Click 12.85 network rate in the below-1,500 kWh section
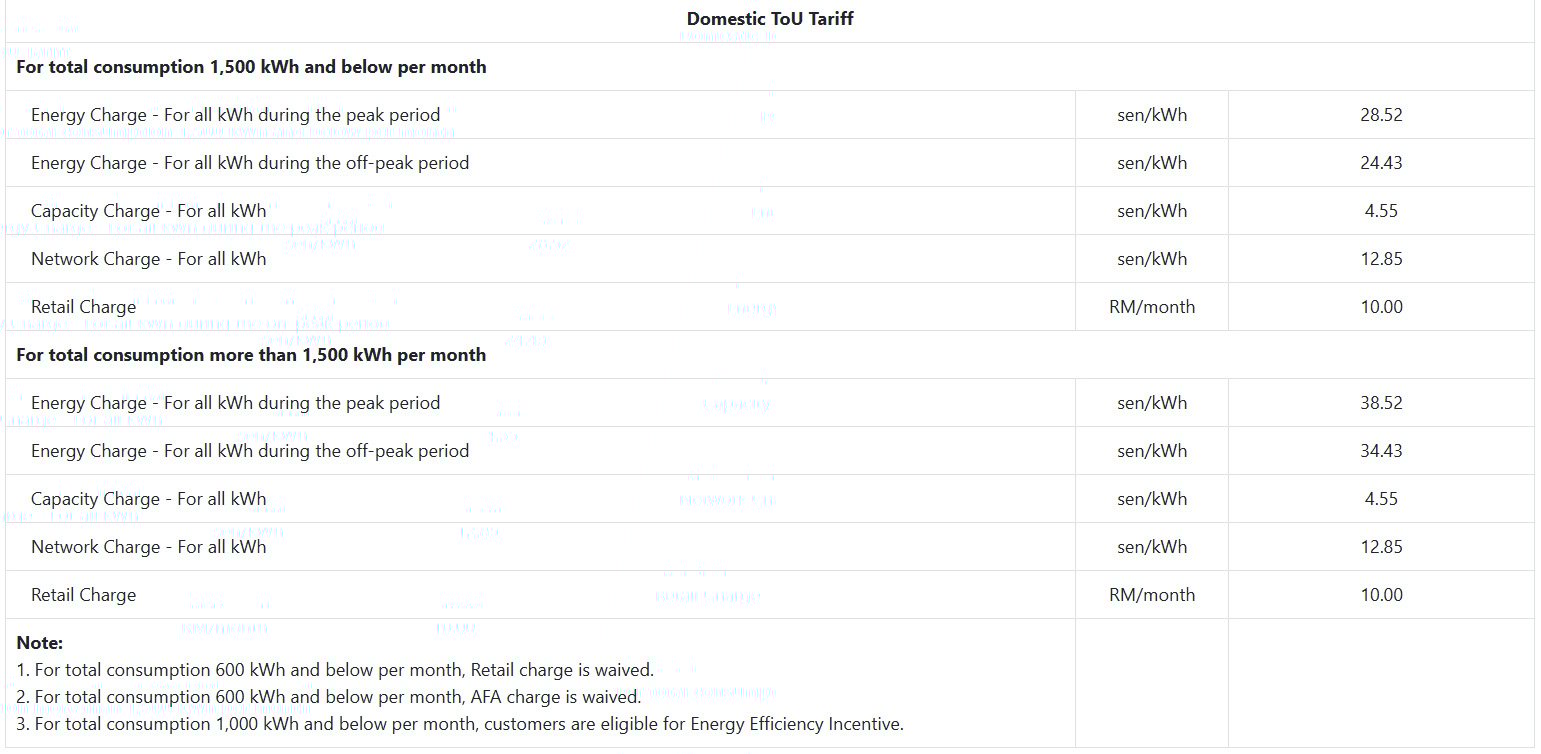The width and height of the screenshot is (1541, 754). [x=1380, y=259]
